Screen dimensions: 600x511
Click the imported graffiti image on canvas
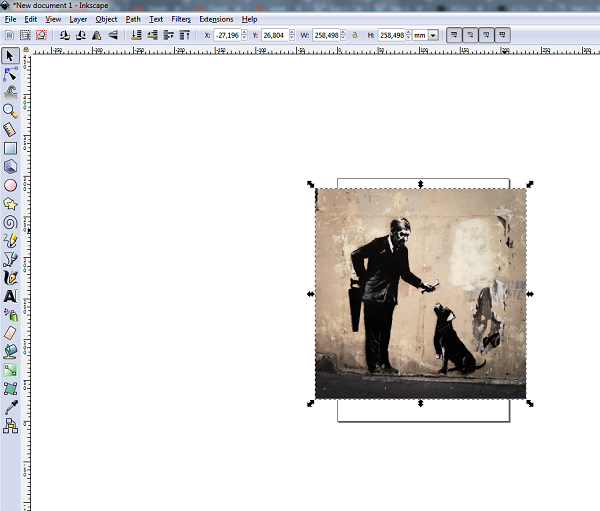click(421, 294)
